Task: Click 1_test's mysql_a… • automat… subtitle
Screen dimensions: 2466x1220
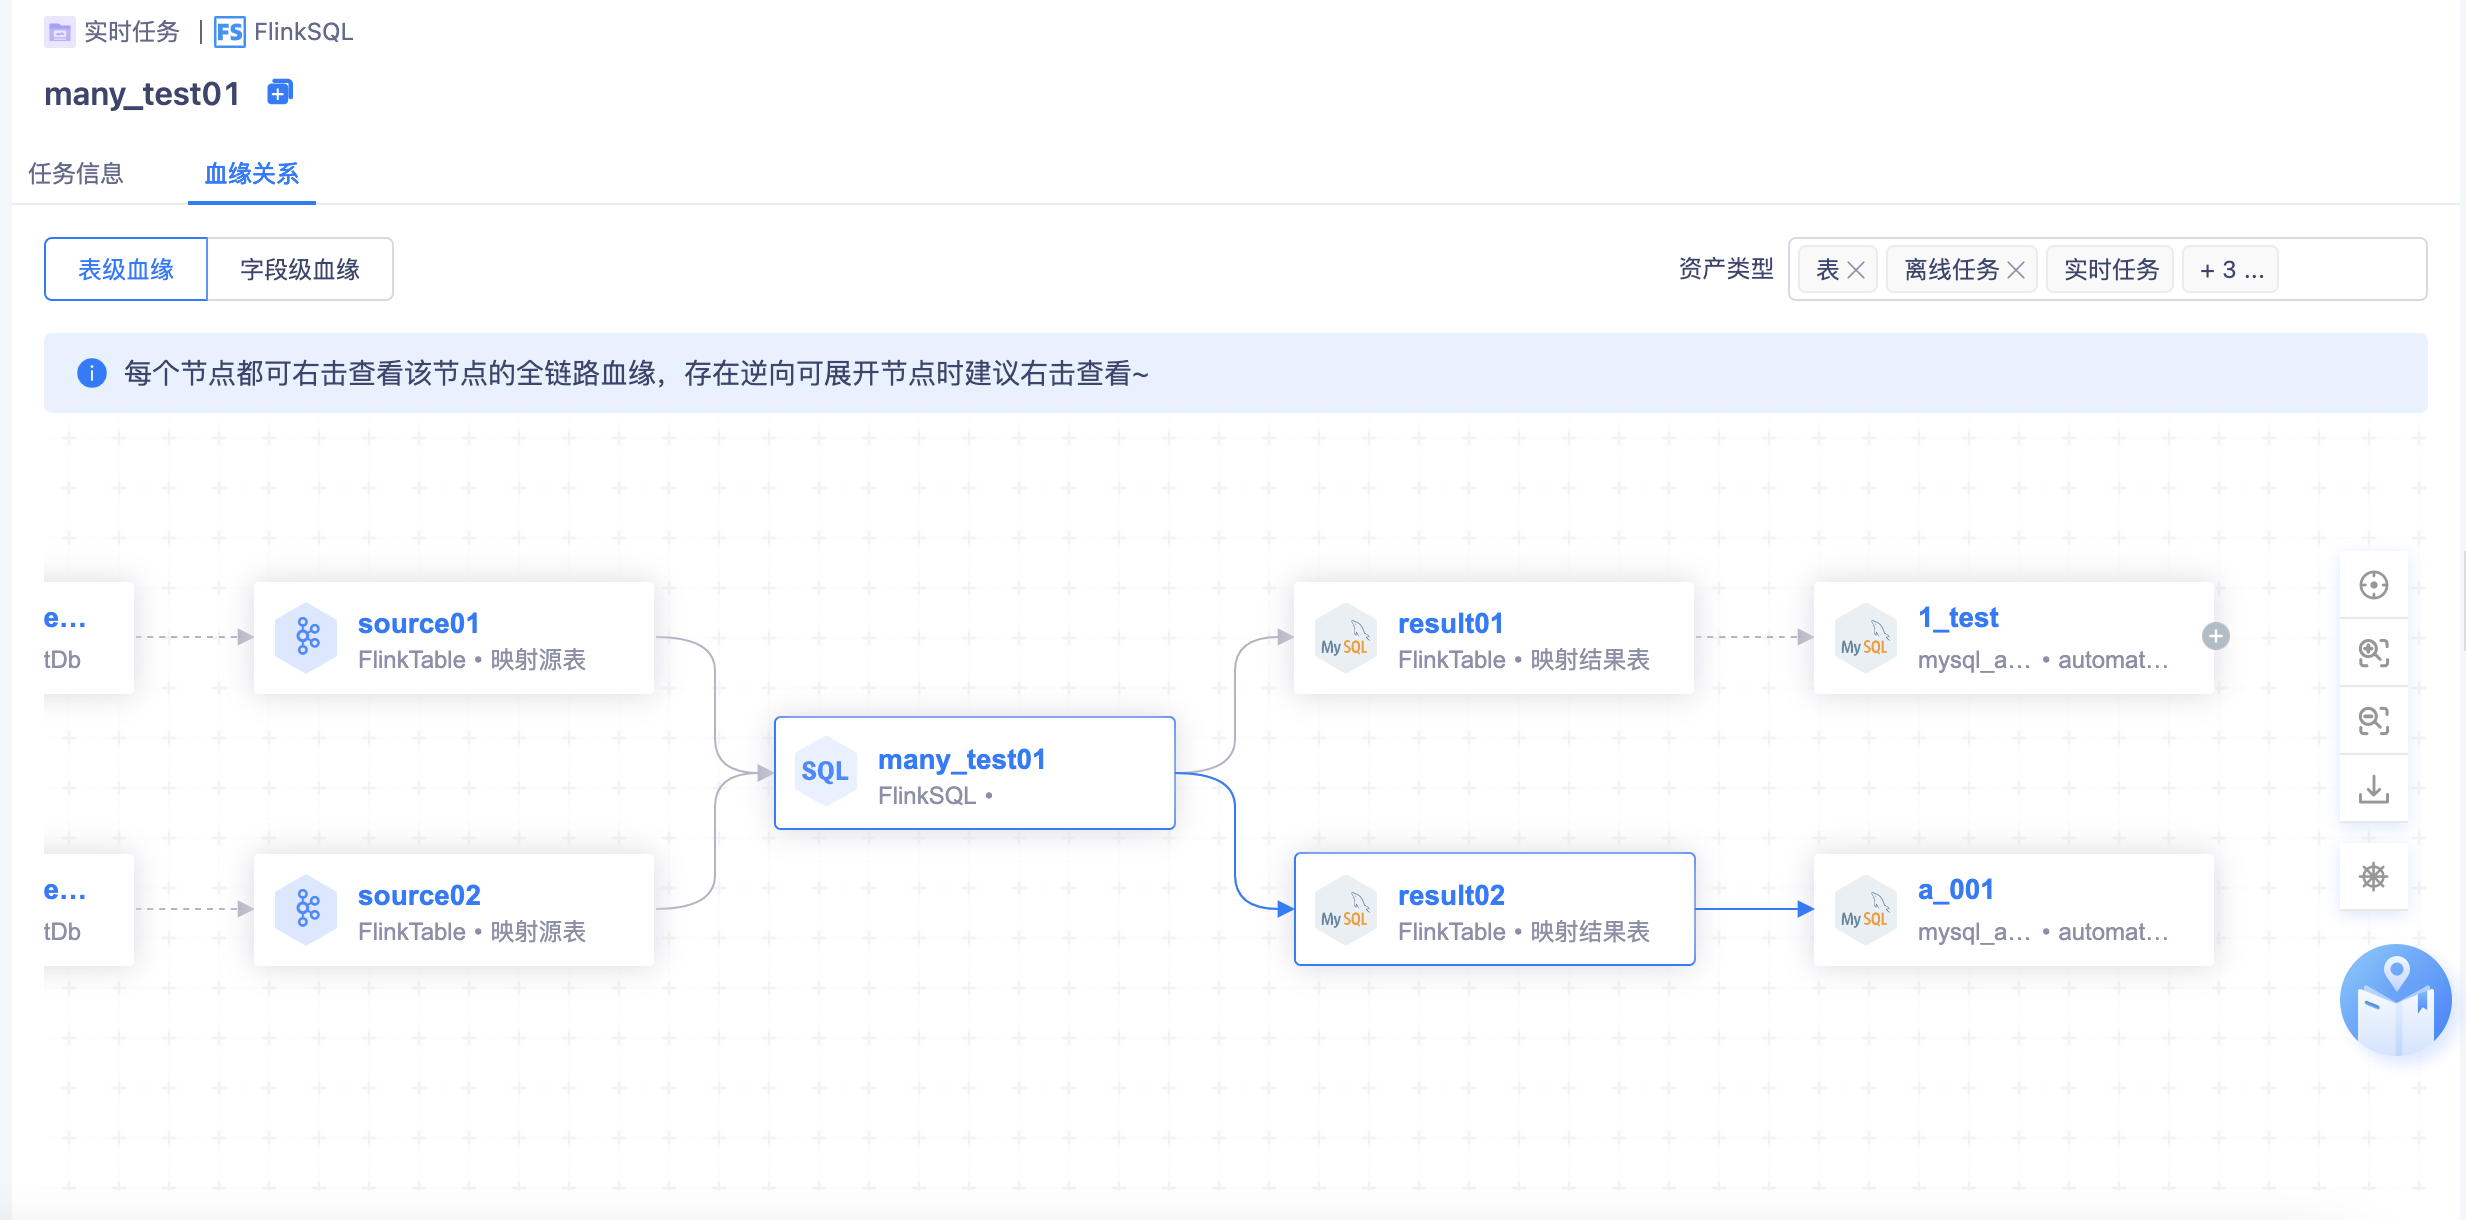Action: tap(2043, 660)
